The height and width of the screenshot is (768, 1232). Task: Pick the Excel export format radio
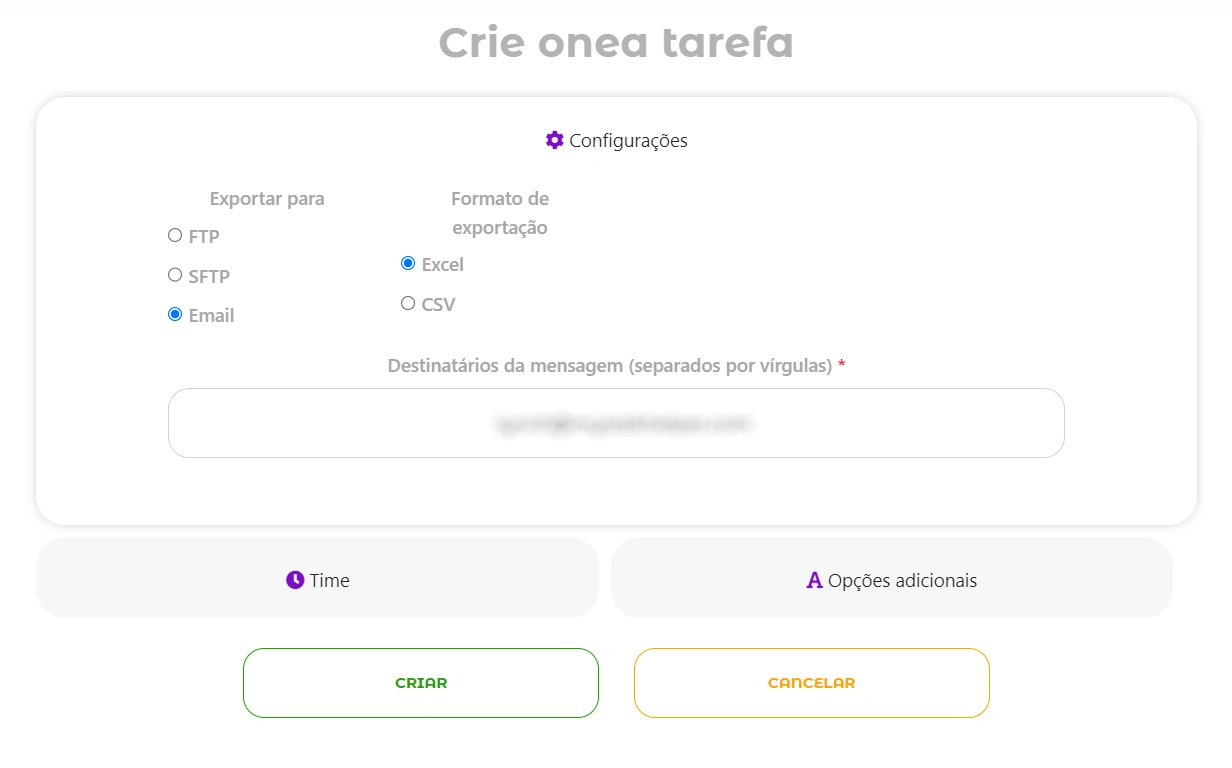tap(408, 264)
